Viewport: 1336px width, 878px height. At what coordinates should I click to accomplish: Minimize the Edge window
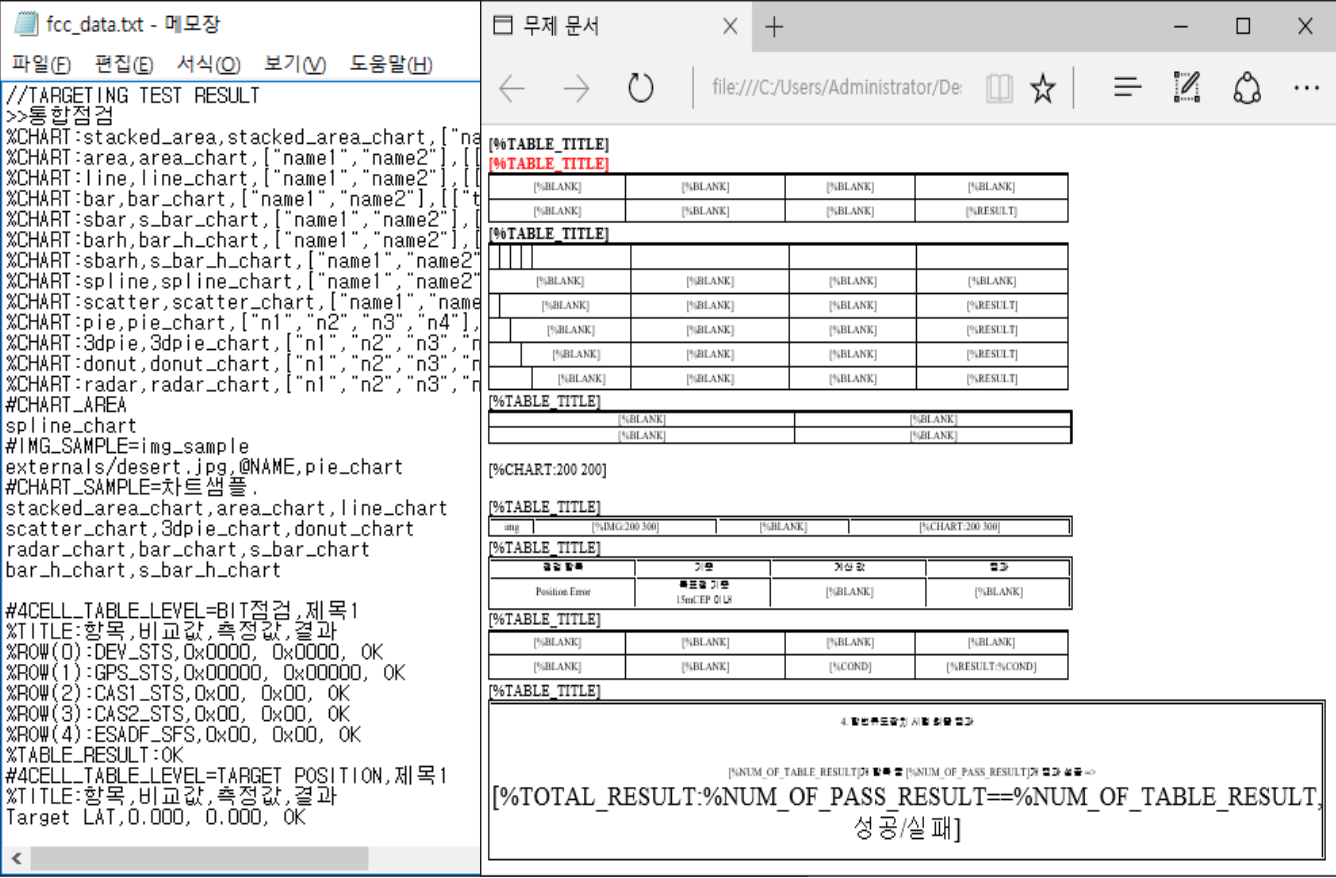coord(1181,27)
